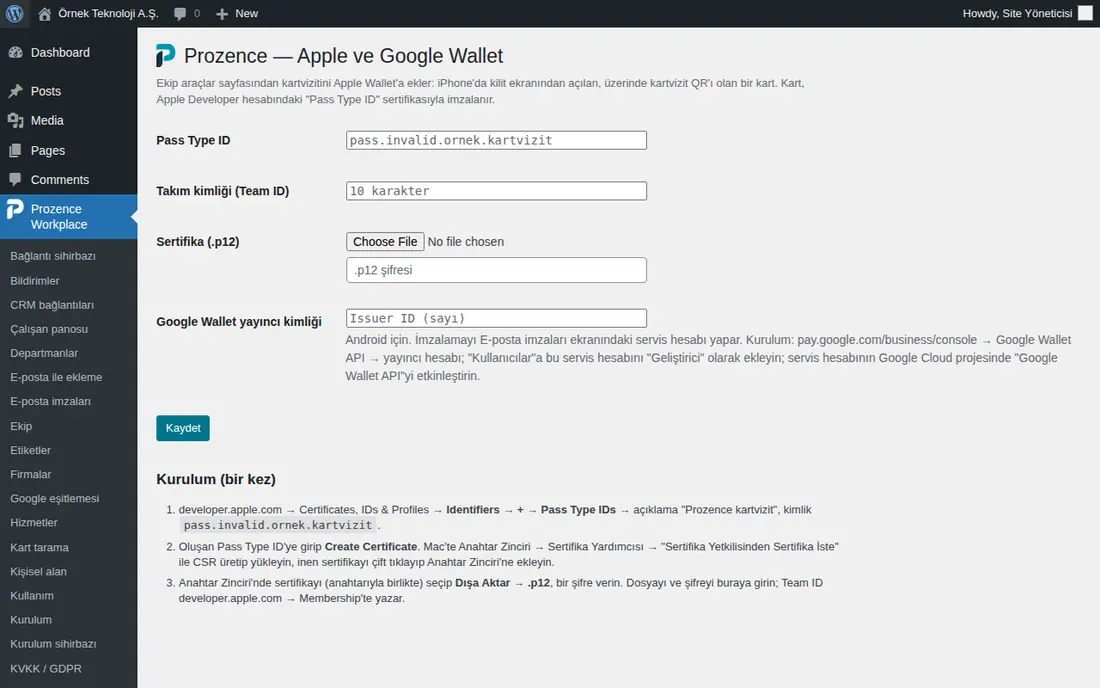1100x688 pixels.
Task: Click the Pages document icon
Action: click(x=15, y=151)
